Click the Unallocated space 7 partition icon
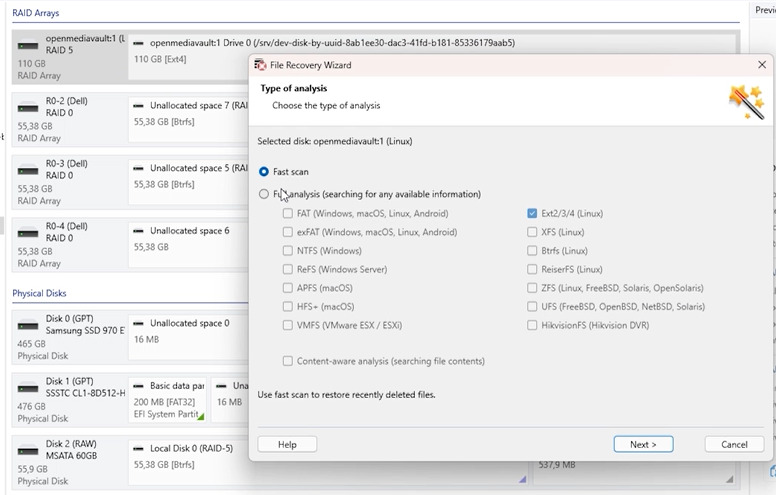Image resolution: width=776 pixels, height=495 pixels. tap(139, 106)
